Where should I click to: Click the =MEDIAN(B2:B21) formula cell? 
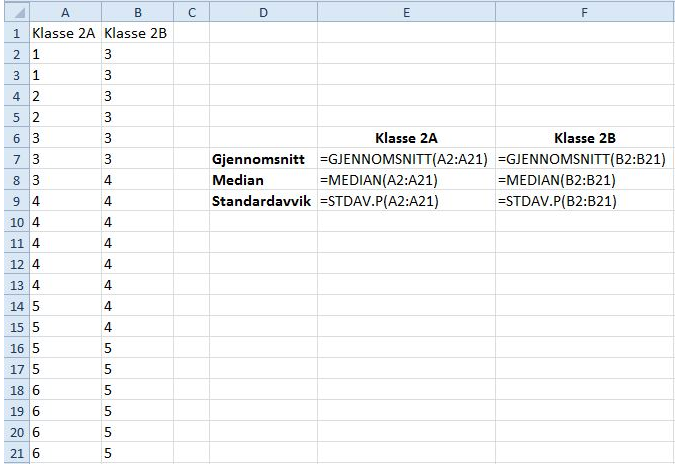[583, 181]
